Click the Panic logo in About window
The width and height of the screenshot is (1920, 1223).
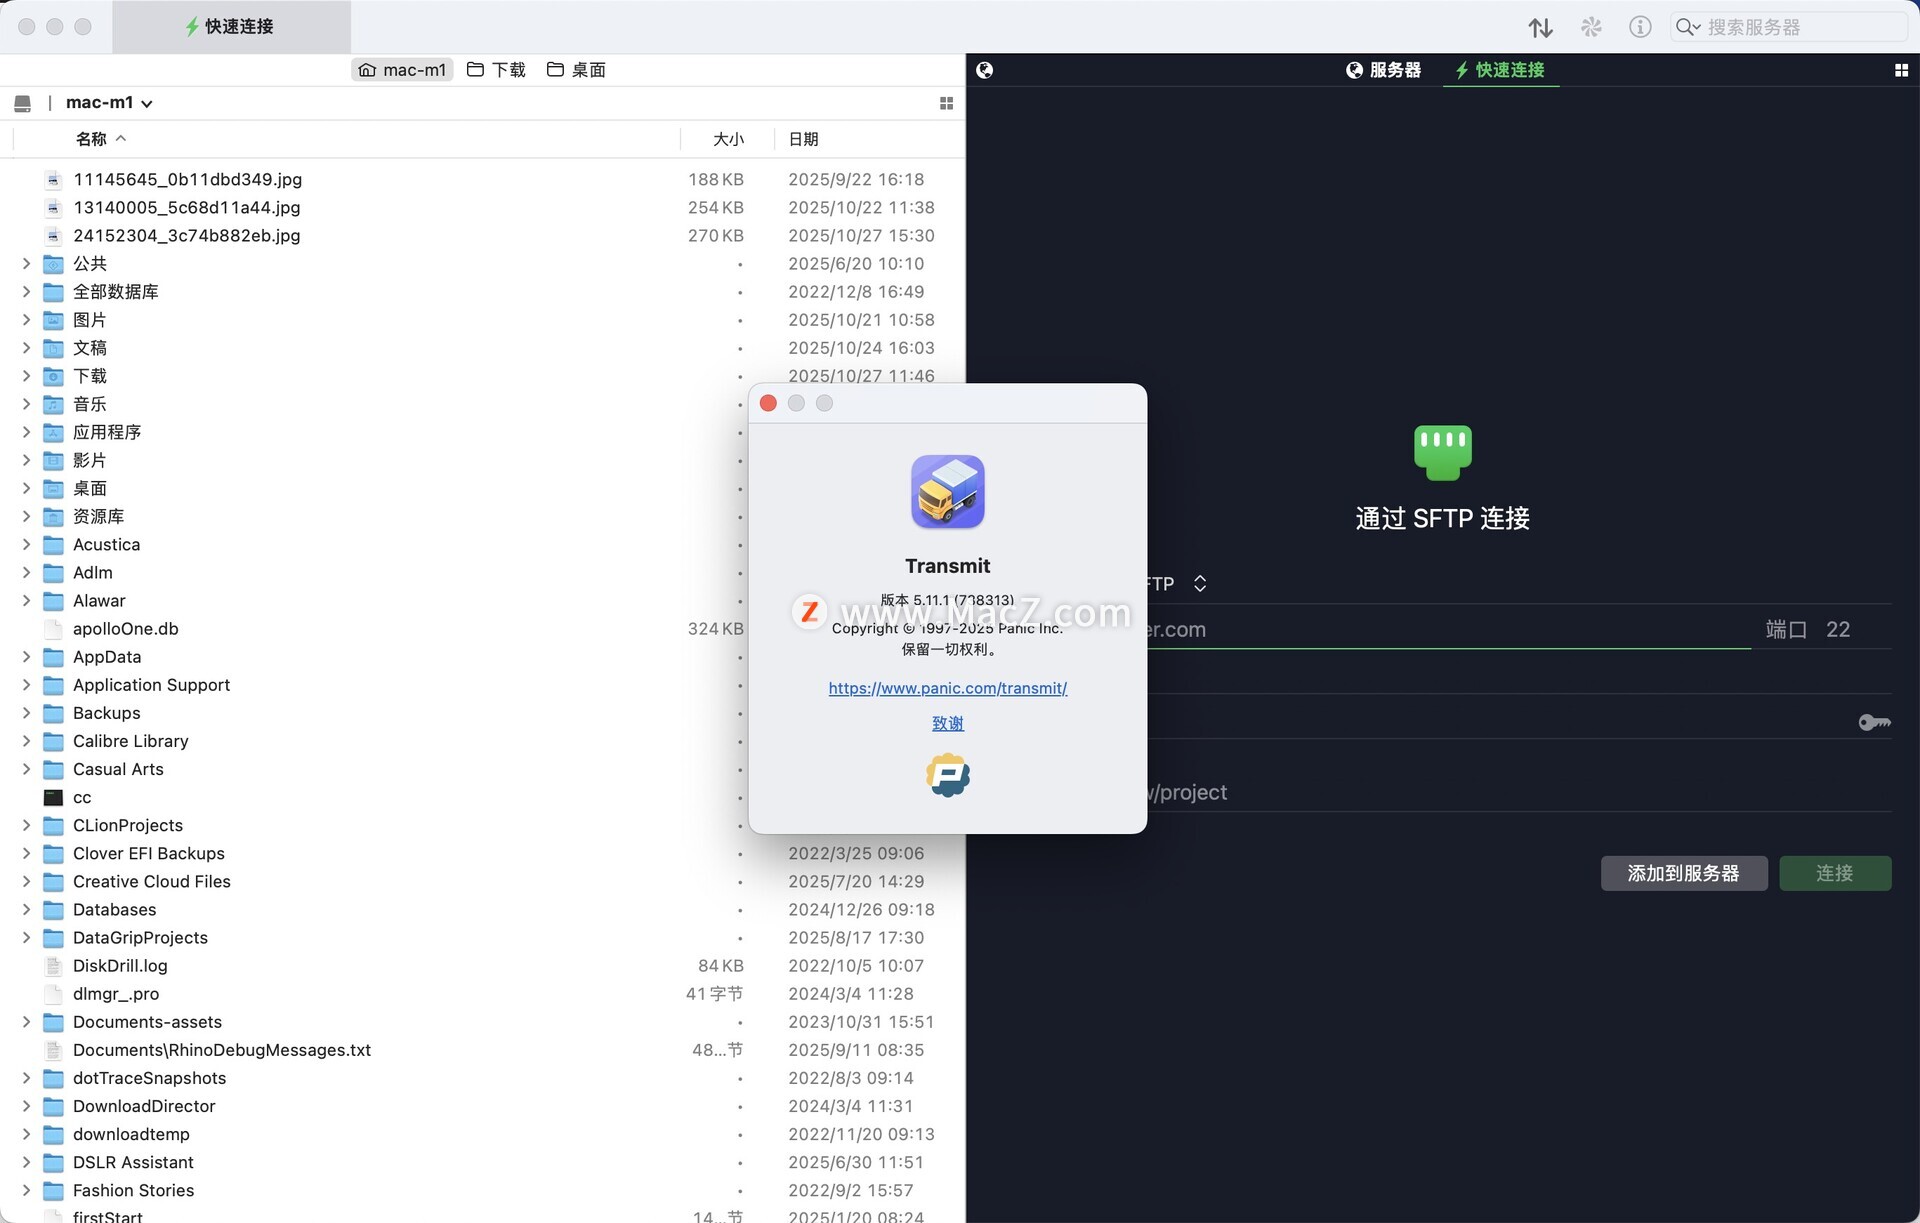[x=947, y=775]
